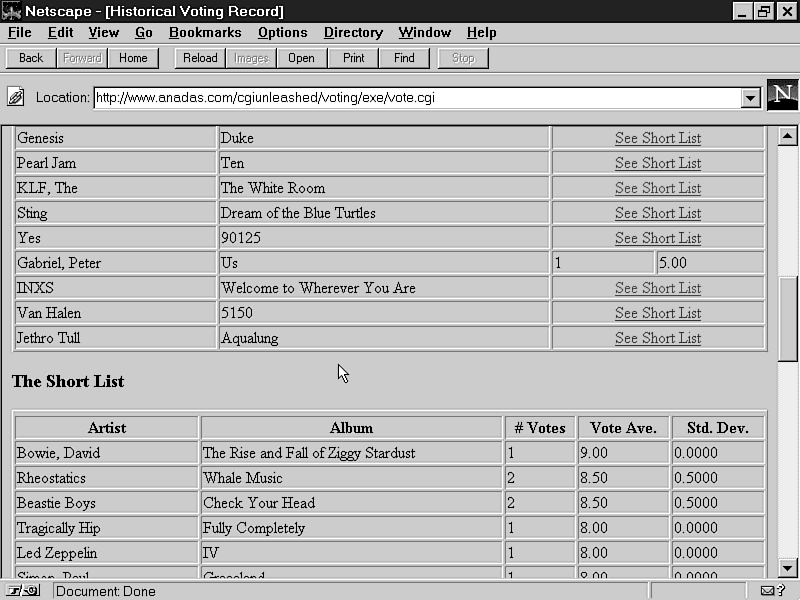Open the View menu
Screen dimensions: 800x600
(x=104, y=33)
